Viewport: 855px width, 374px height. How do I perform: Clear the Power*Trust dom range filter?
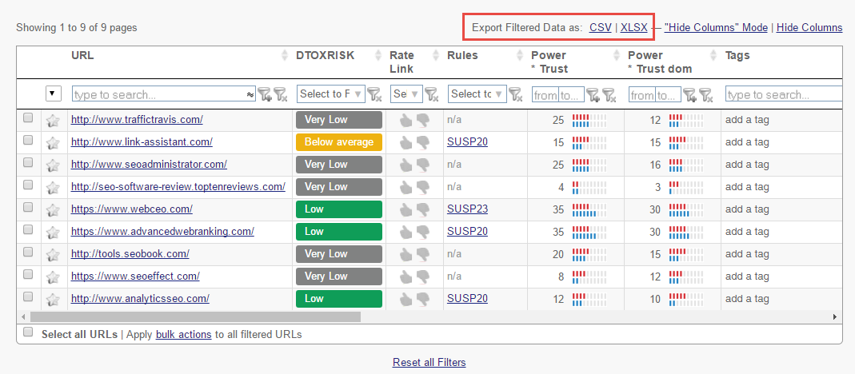pyautogui.click(x=706, y=95)
